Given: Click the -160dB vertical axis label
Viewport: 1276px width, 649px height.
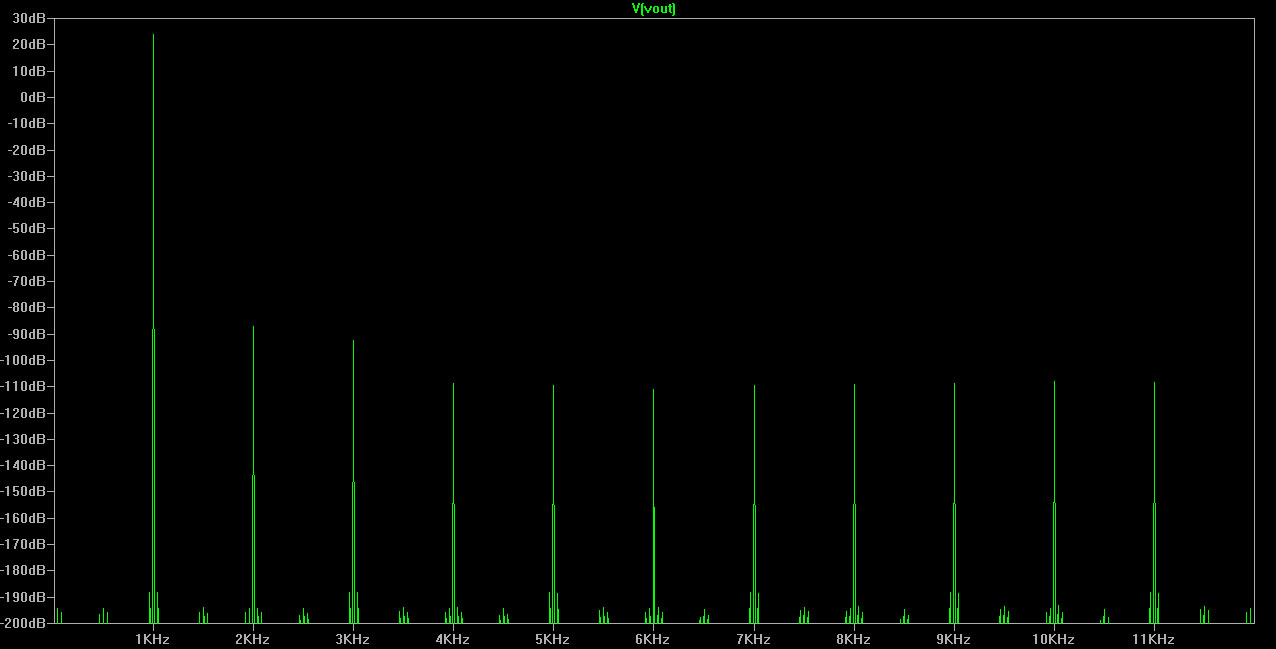Looking at the screenshot, I should click(x=24, y=518).
